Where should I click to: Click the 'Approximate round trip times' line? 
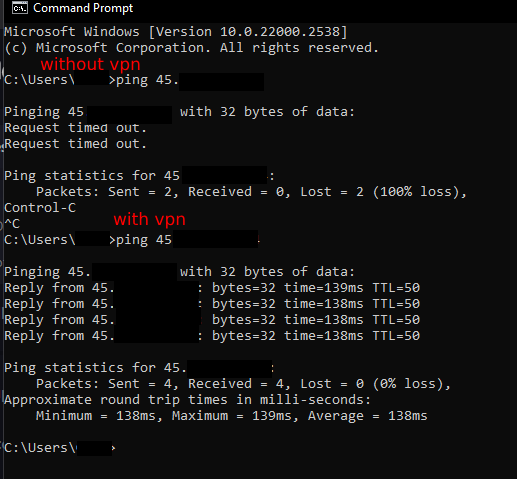point(187,400)
